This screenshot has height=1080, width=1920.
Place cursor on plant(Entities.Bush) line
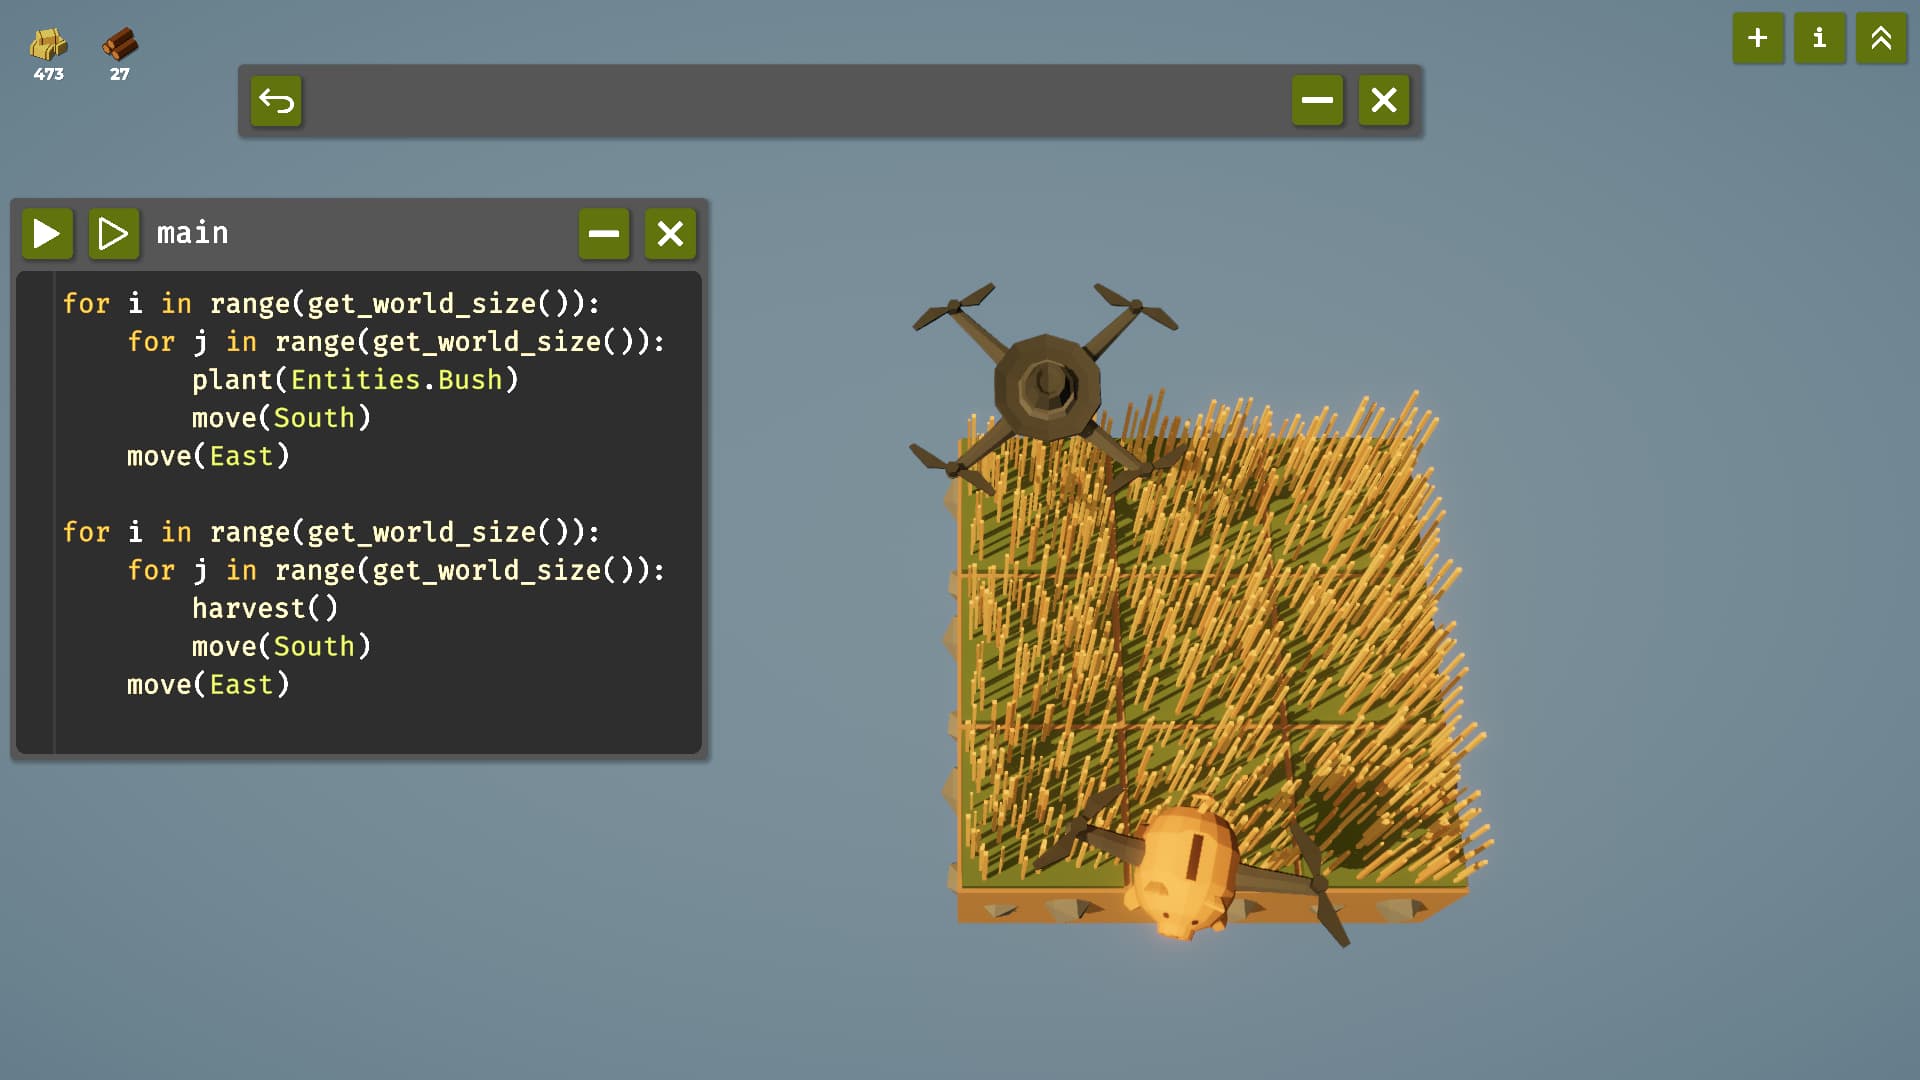pyautogui.click(x=354, y=380)
